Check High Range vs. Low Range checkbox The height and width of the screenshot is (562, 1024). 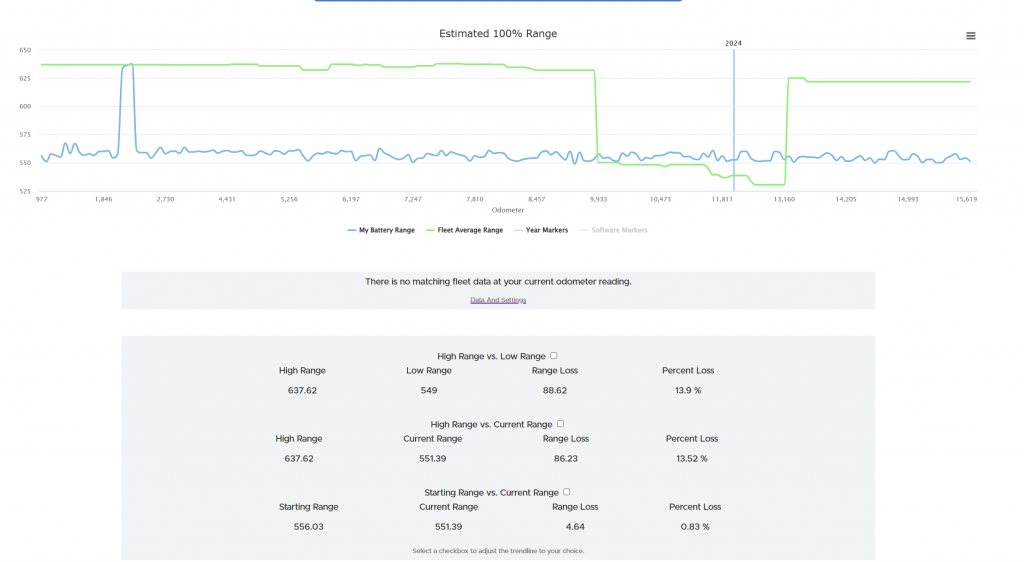(554, 356)
